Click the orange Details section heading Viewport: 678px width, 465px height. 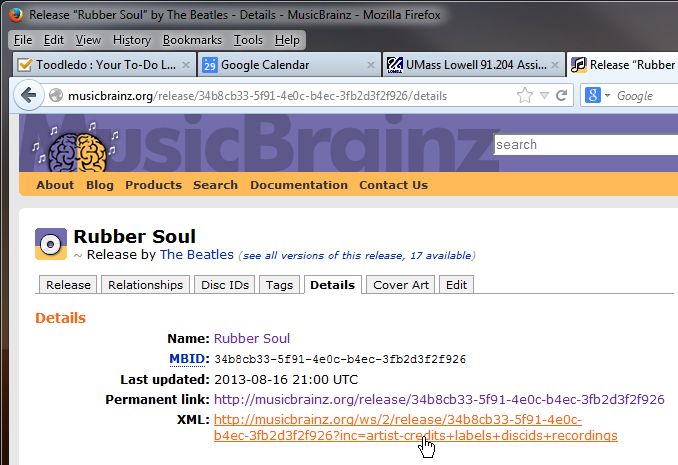[61, 318]
